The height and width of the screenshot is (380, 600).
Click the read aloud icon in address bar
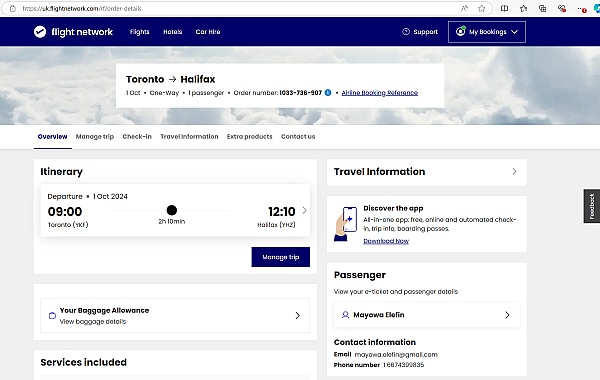(x=464, y=8)
